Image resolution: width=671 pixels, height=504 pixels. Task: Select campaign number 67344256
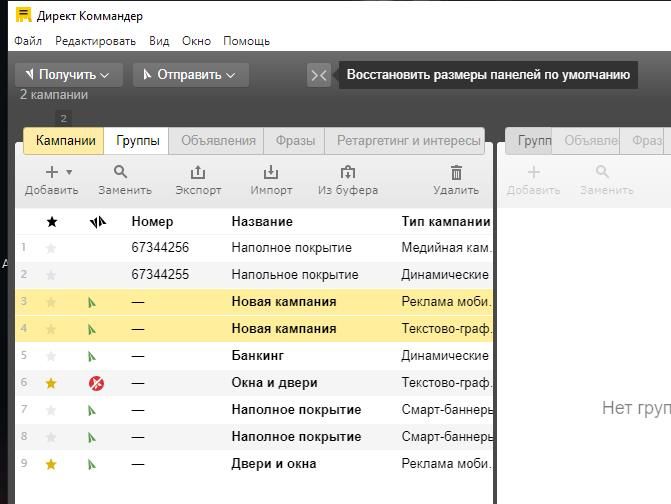pos(160,248)
